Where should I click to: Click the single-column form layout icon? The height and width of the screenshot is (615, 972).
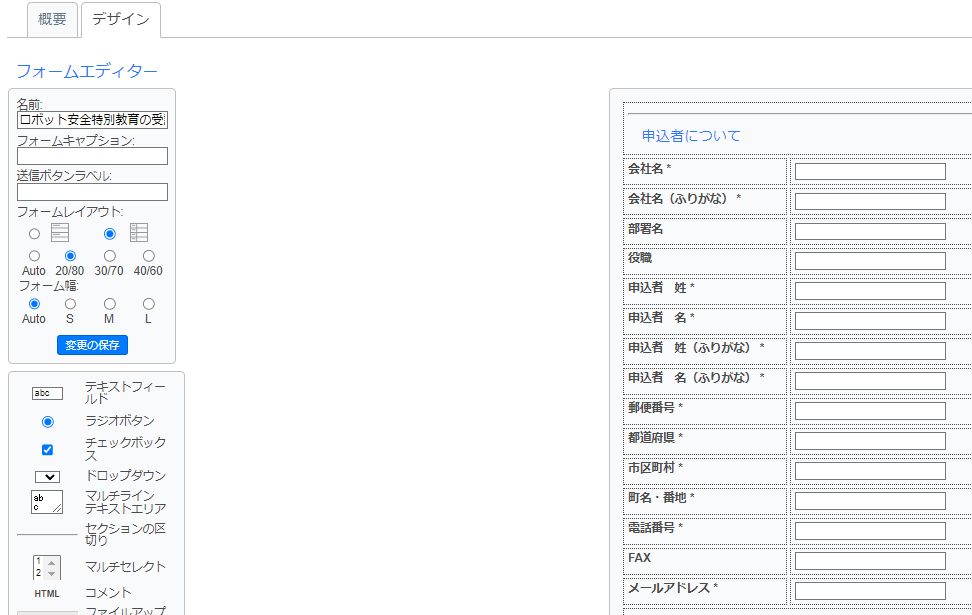click(60, 233)
